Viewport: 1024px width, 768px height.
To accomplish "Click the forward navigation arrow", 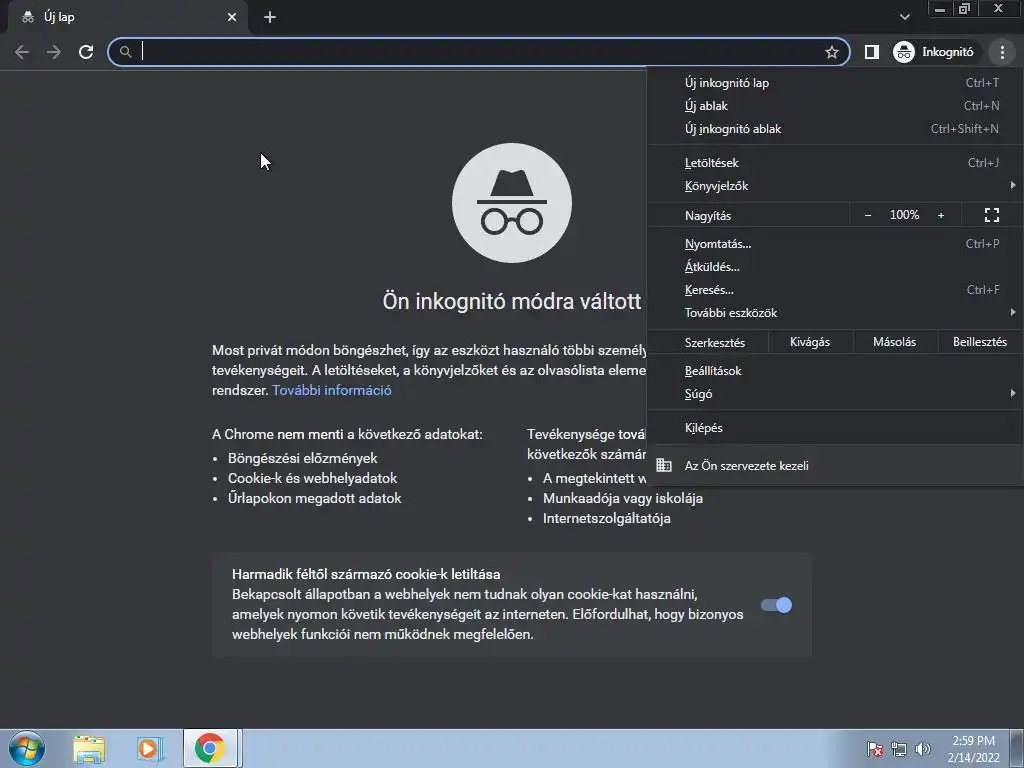I will point(54,52).
